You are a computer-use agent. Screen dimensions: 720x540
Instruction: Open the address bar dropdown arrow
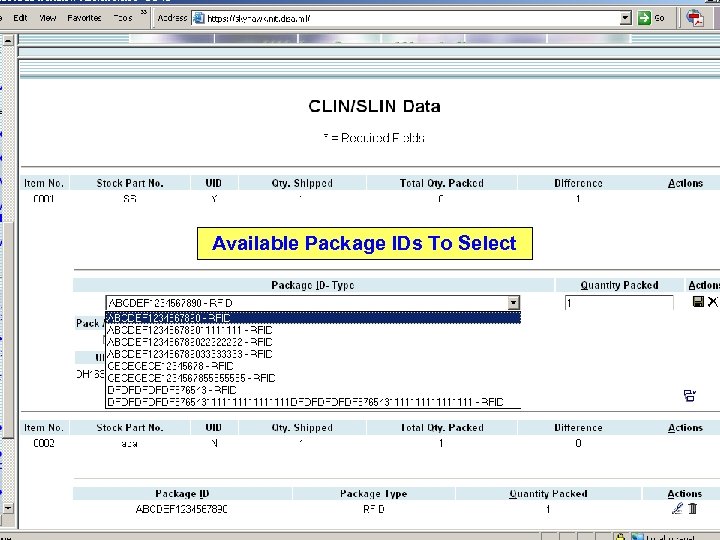(625, 18)
